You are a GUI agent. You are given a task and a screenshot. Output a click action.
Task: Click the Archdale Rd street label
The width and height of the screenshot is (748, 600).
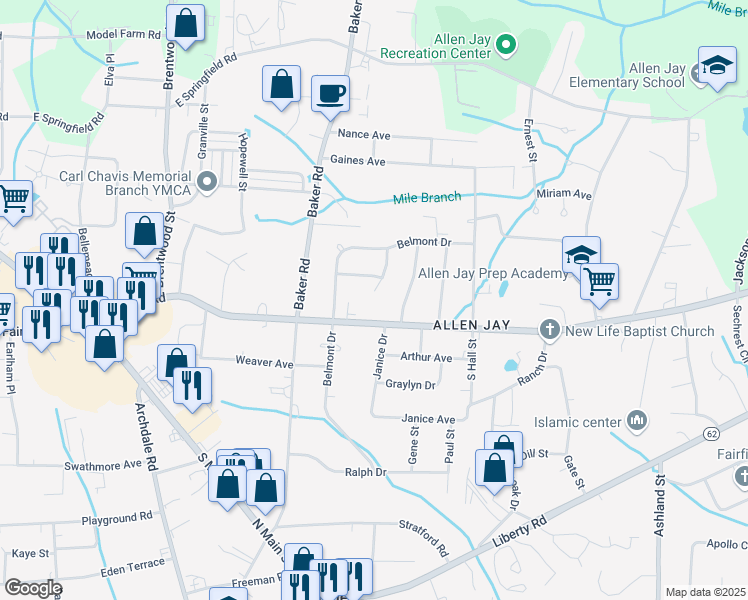click(x=146, y=437)
